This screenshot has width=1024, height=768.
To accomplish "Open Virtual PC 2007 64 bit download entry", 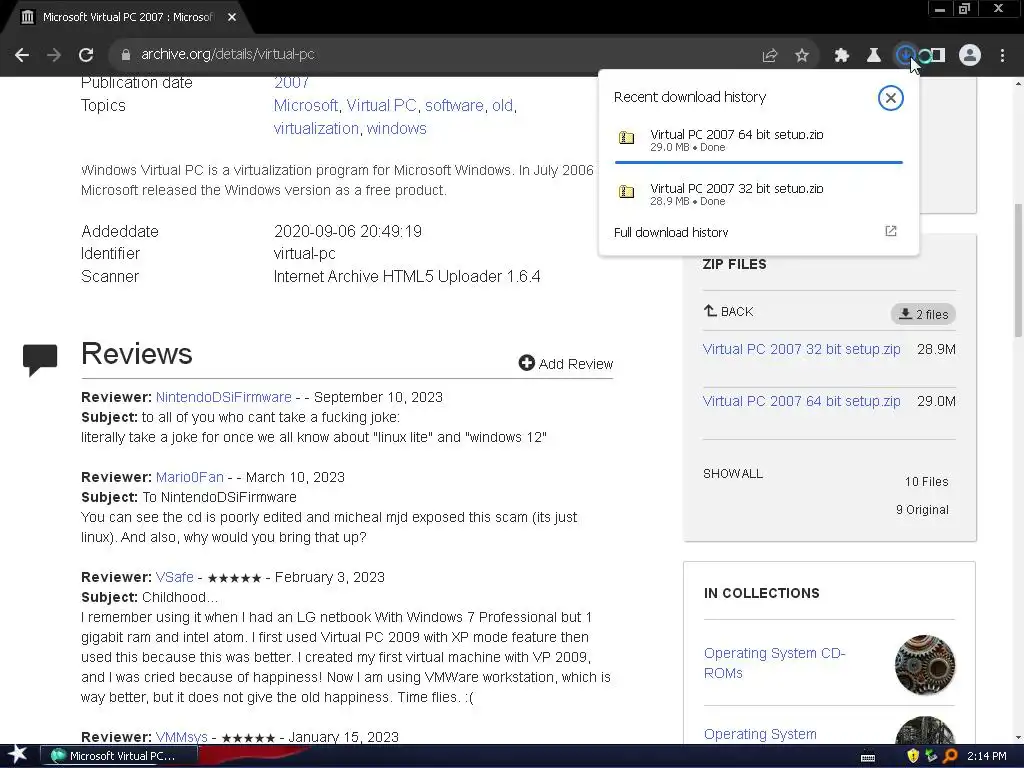I will coord(759,140).
